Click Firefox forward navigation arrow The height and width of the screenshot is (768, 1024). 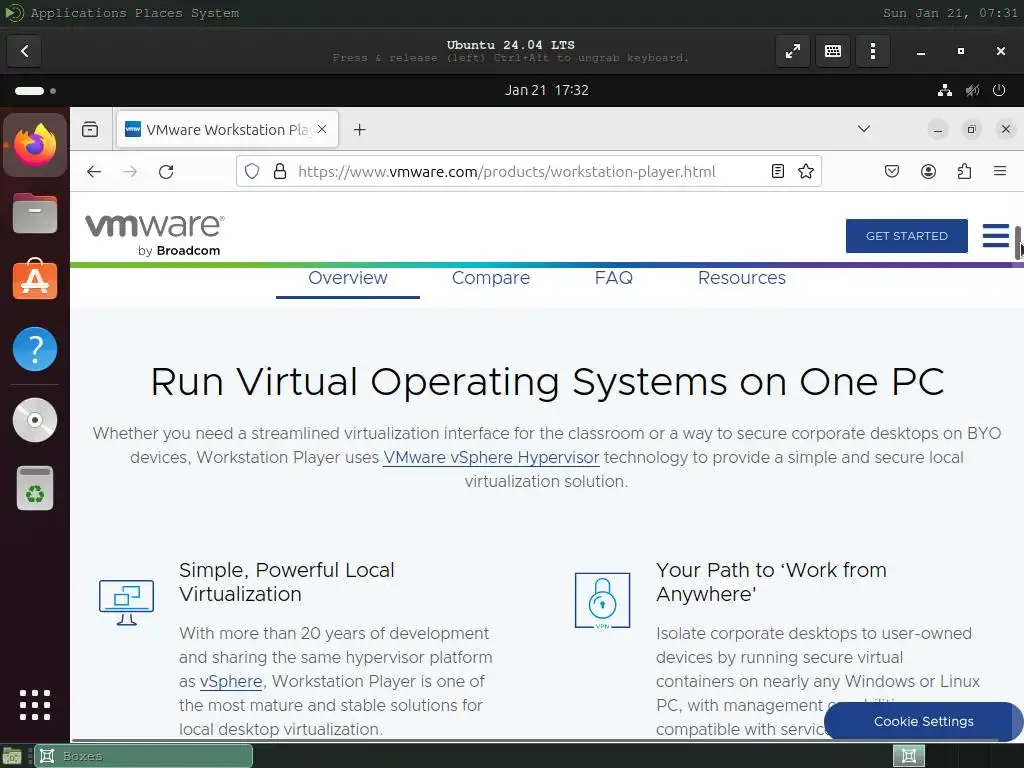point(130,172)
